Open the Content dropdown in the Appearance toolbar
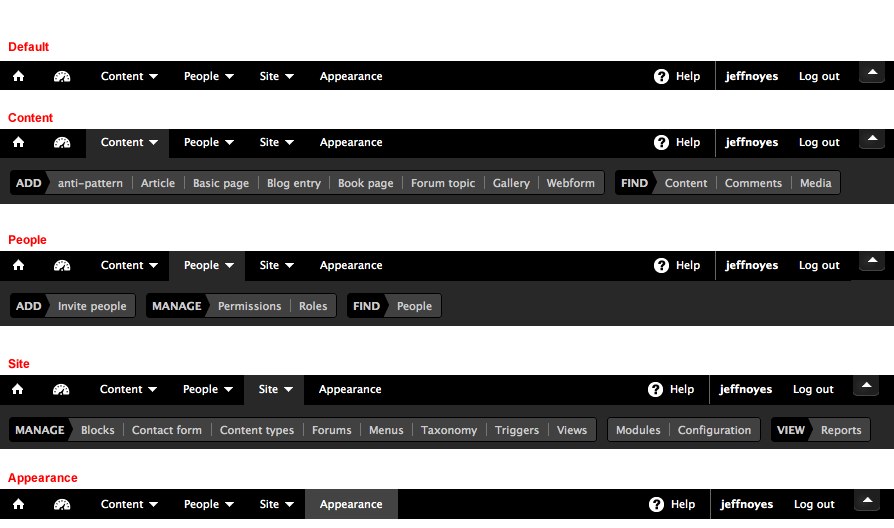Screen dimensions: 894x528 [x=129, y=504]
